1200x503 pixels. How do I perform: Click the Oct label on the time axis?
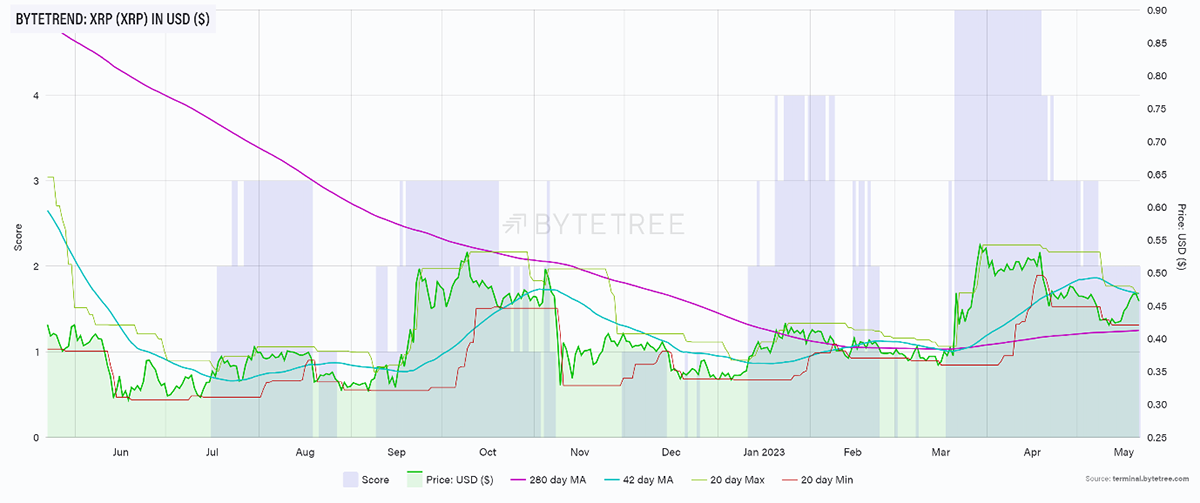(489, 452)
